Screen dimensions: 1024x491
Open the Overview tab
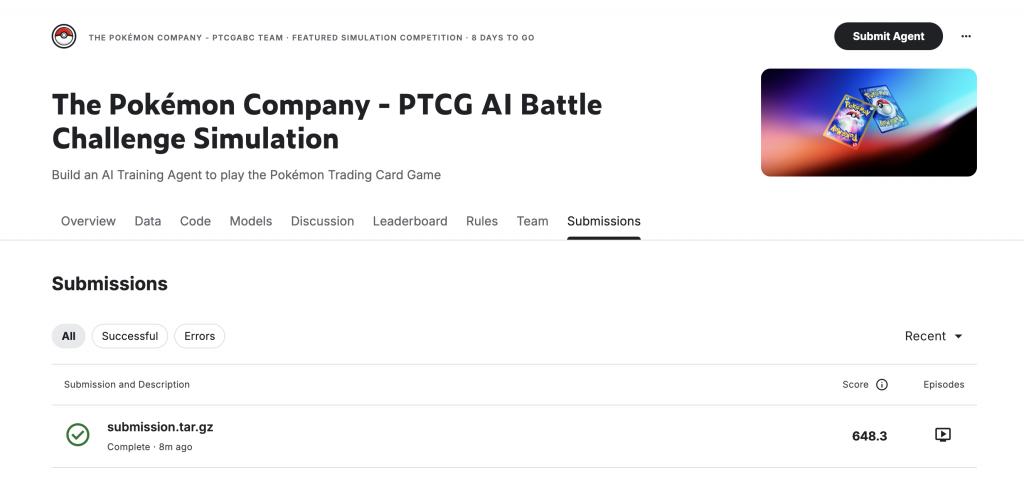point(88,221)
